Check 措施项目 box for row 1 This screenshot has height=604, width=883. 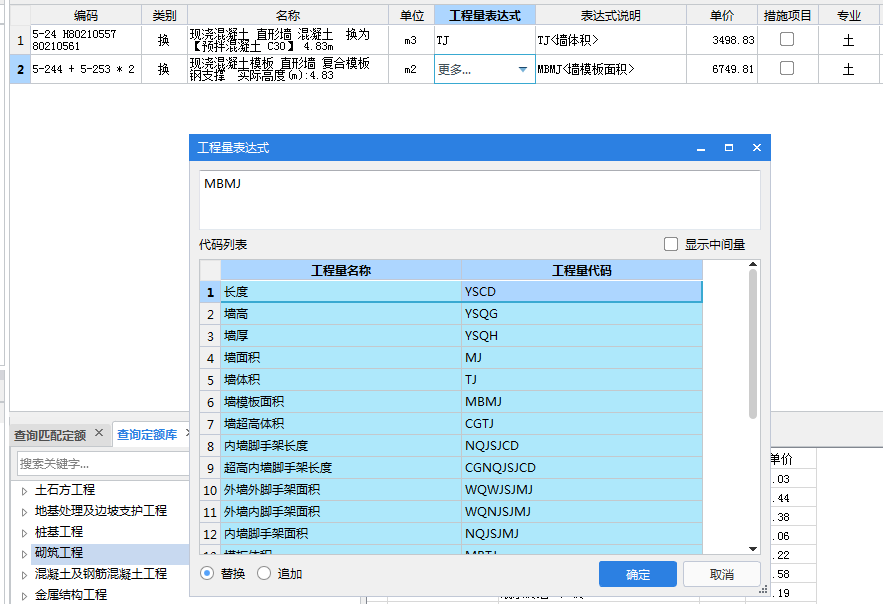coord(787,39)
